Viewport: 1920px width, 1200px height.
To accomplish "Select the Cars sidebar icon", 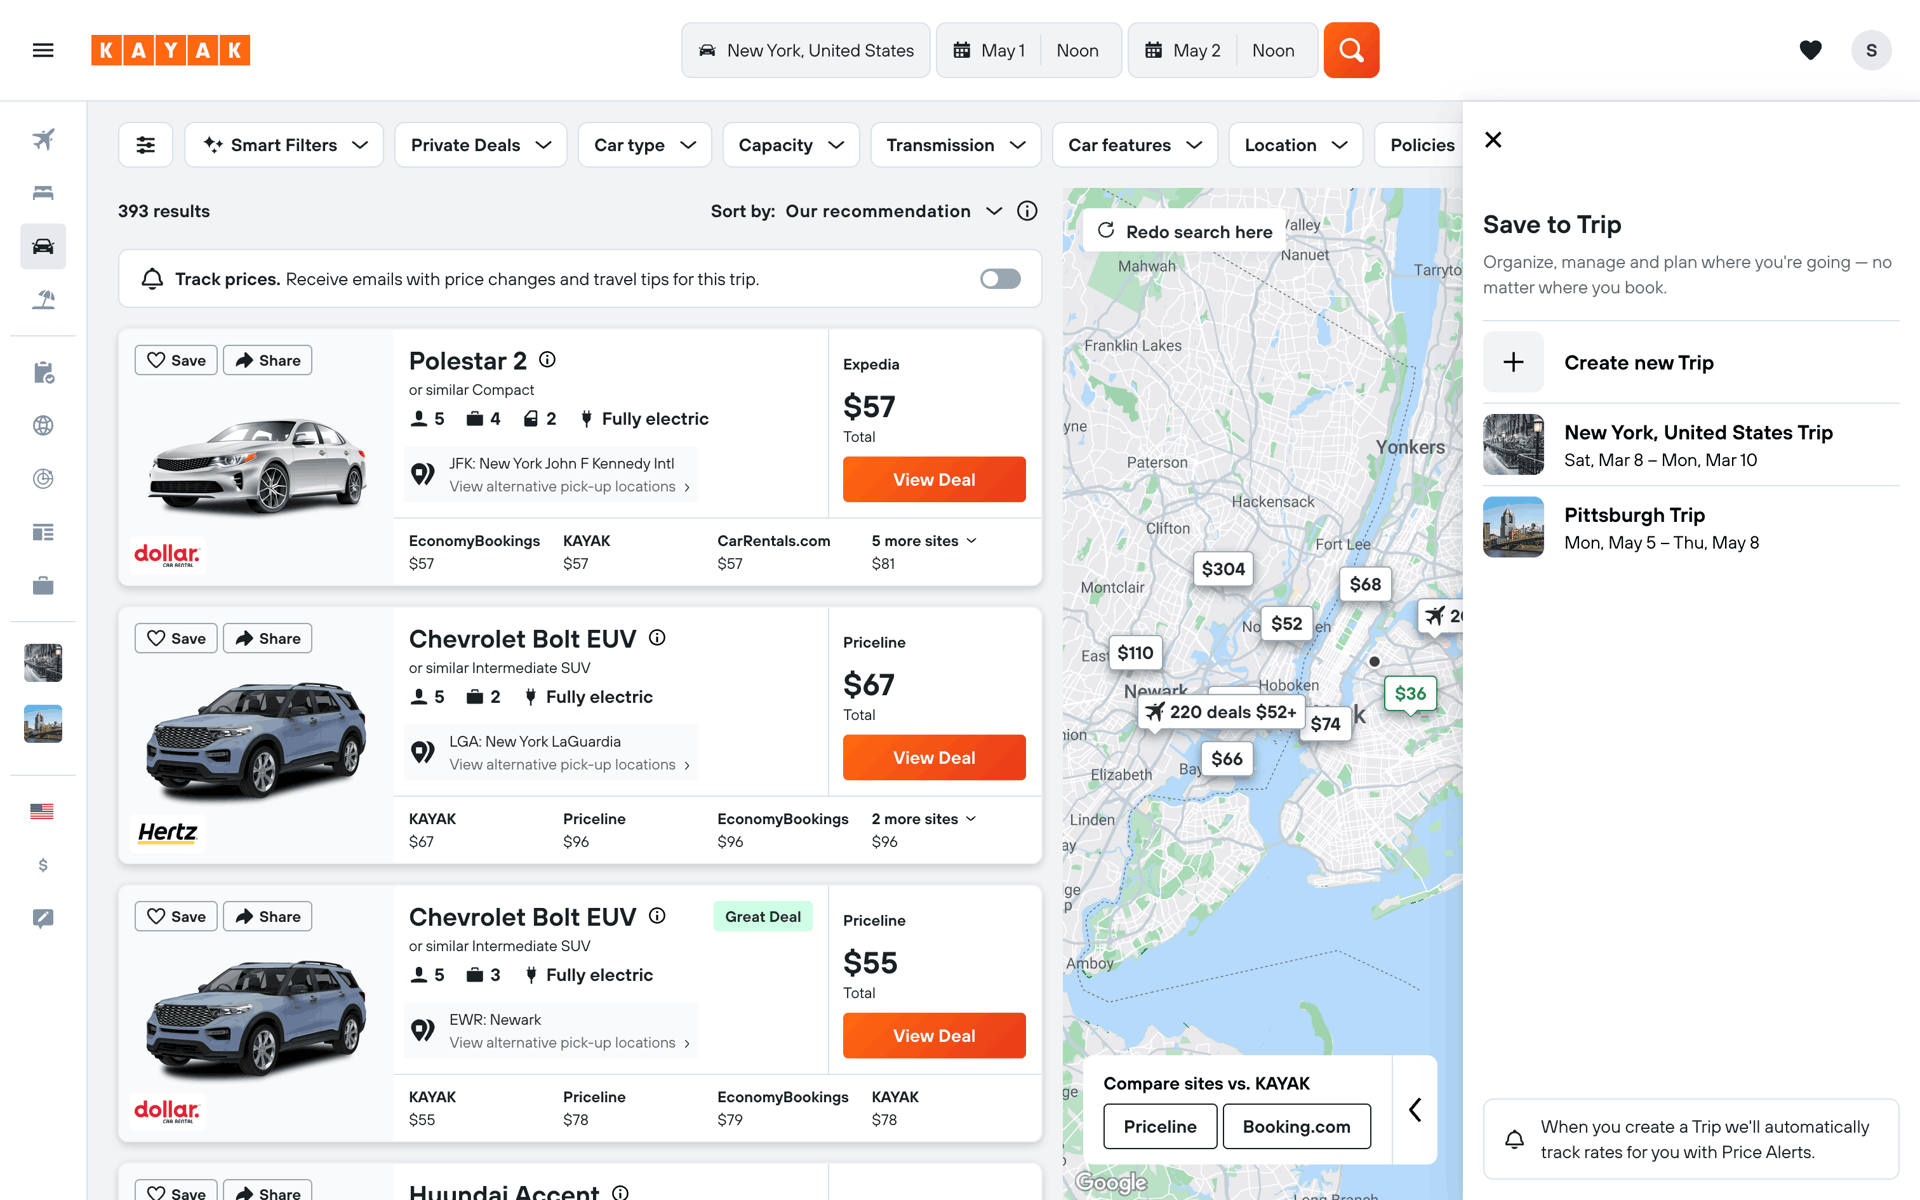I will tap(43, 246).
